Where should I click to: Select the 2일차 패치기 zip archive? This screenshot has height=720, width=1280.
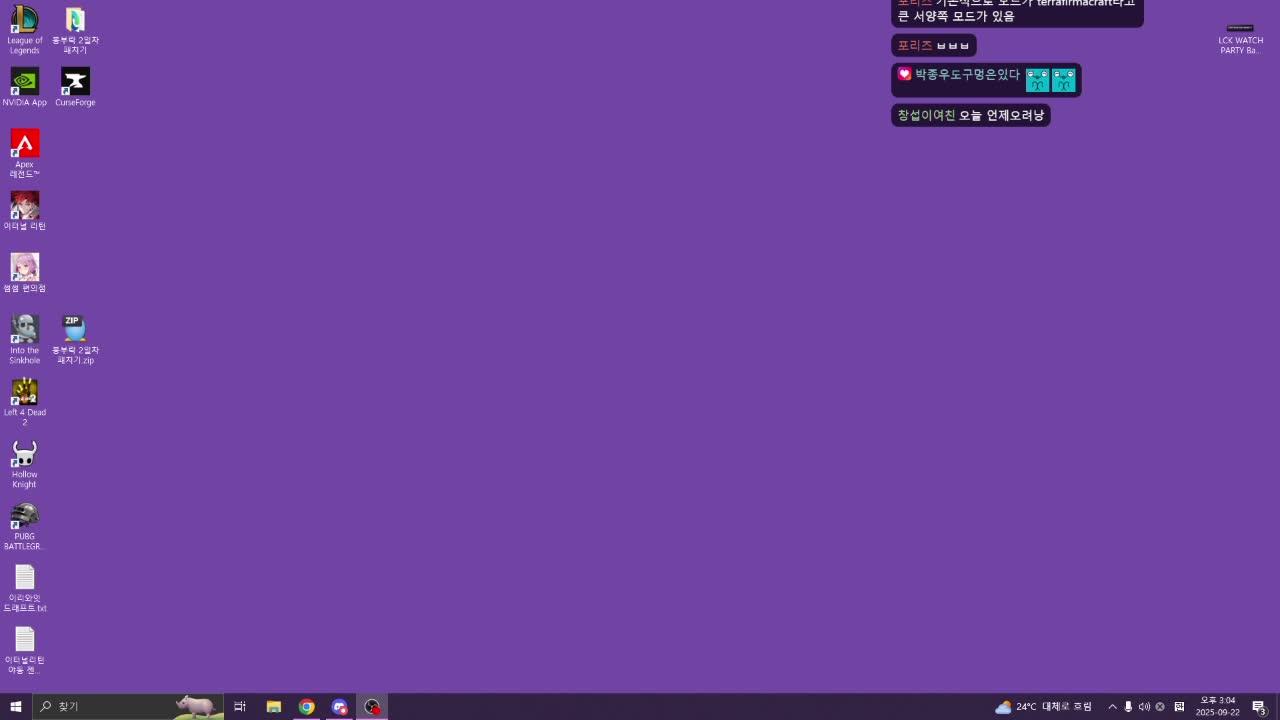pyautogui.click(x=75, y=340)
